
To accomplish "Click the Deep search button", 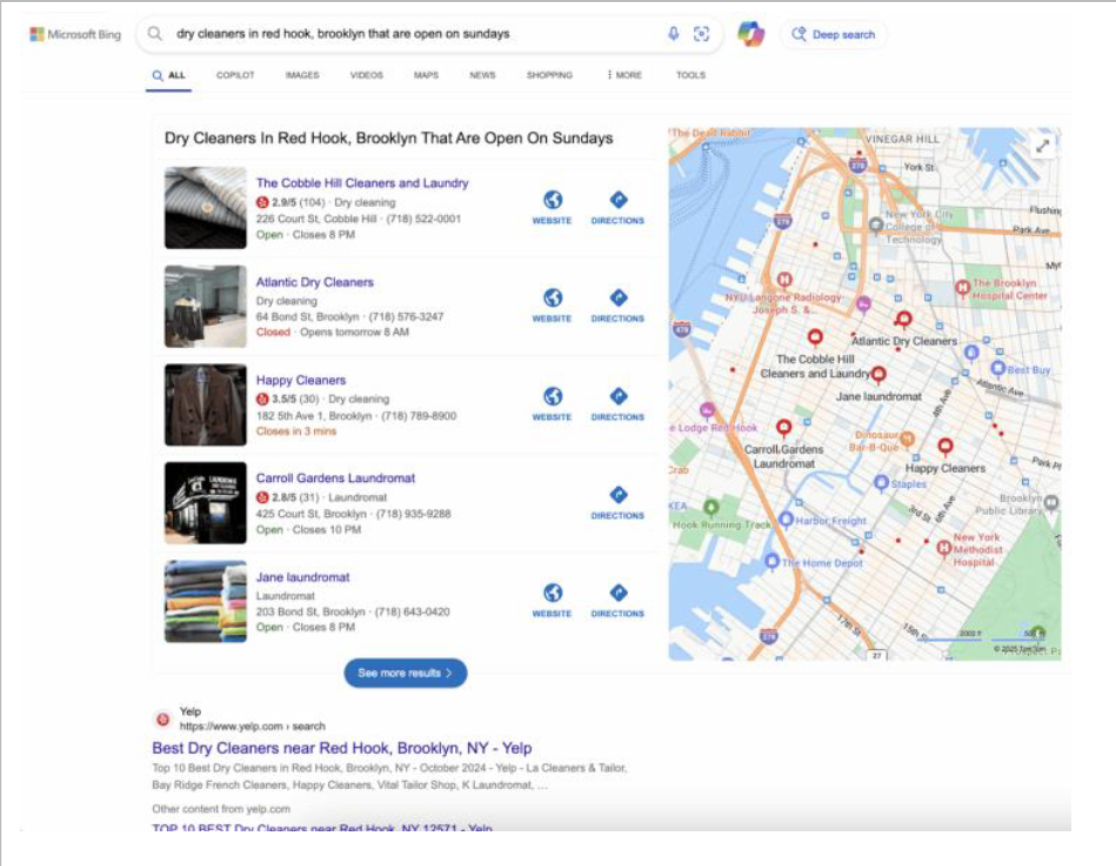I will click(833, 34).
